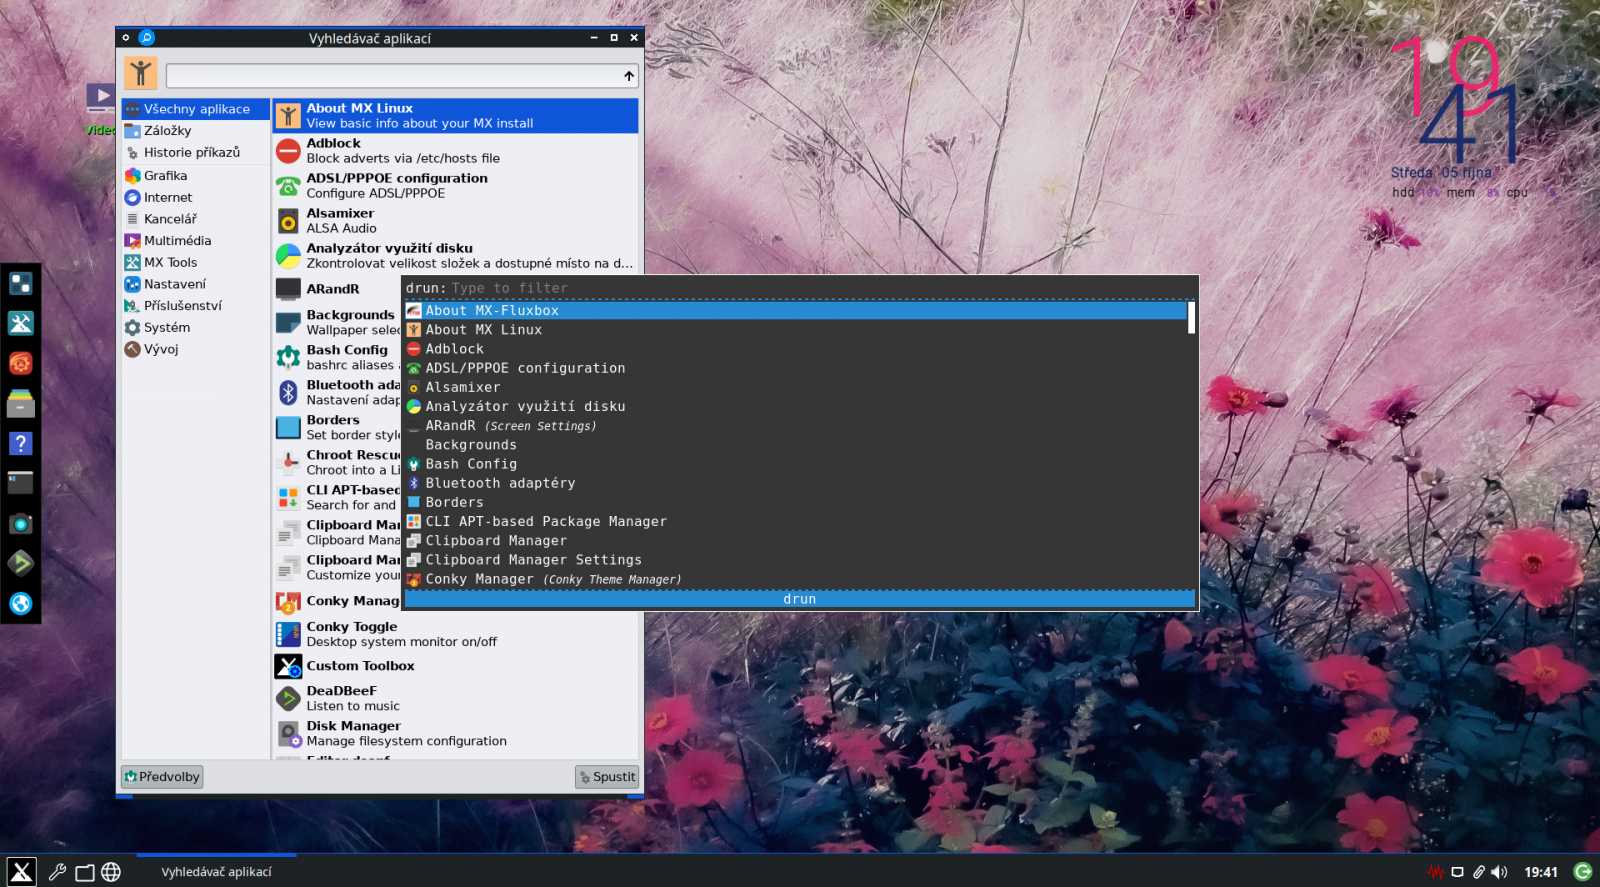This screenshot has height=887, width=1600.
Task: Choose Bash Config in drun launcher
Action: click(x=796, y=464)
